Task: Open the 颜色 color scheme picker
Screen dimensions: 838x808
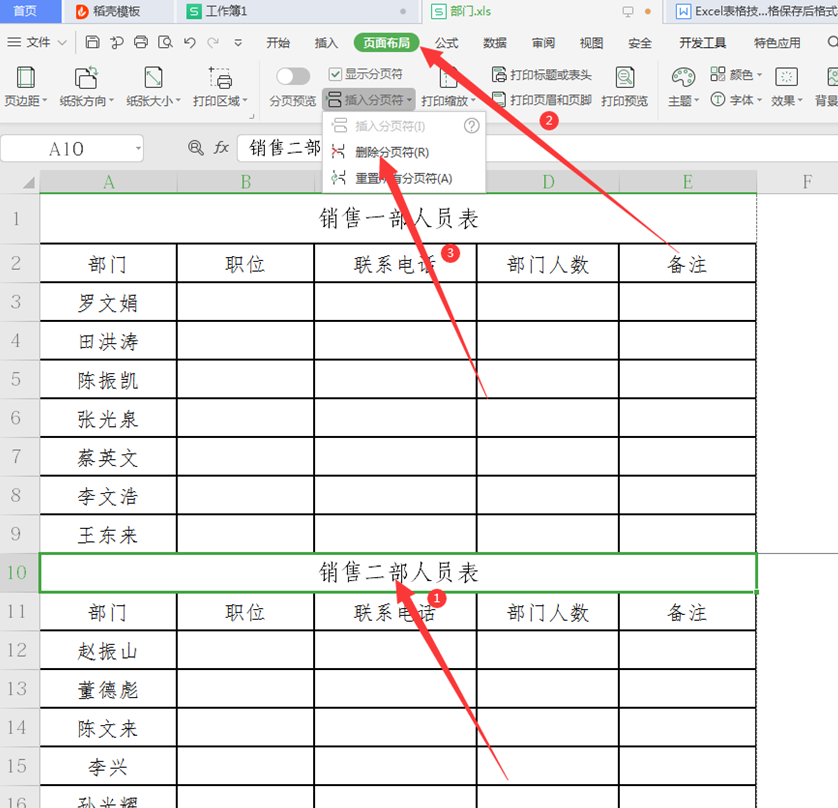Action: click(x=742, y=75)
